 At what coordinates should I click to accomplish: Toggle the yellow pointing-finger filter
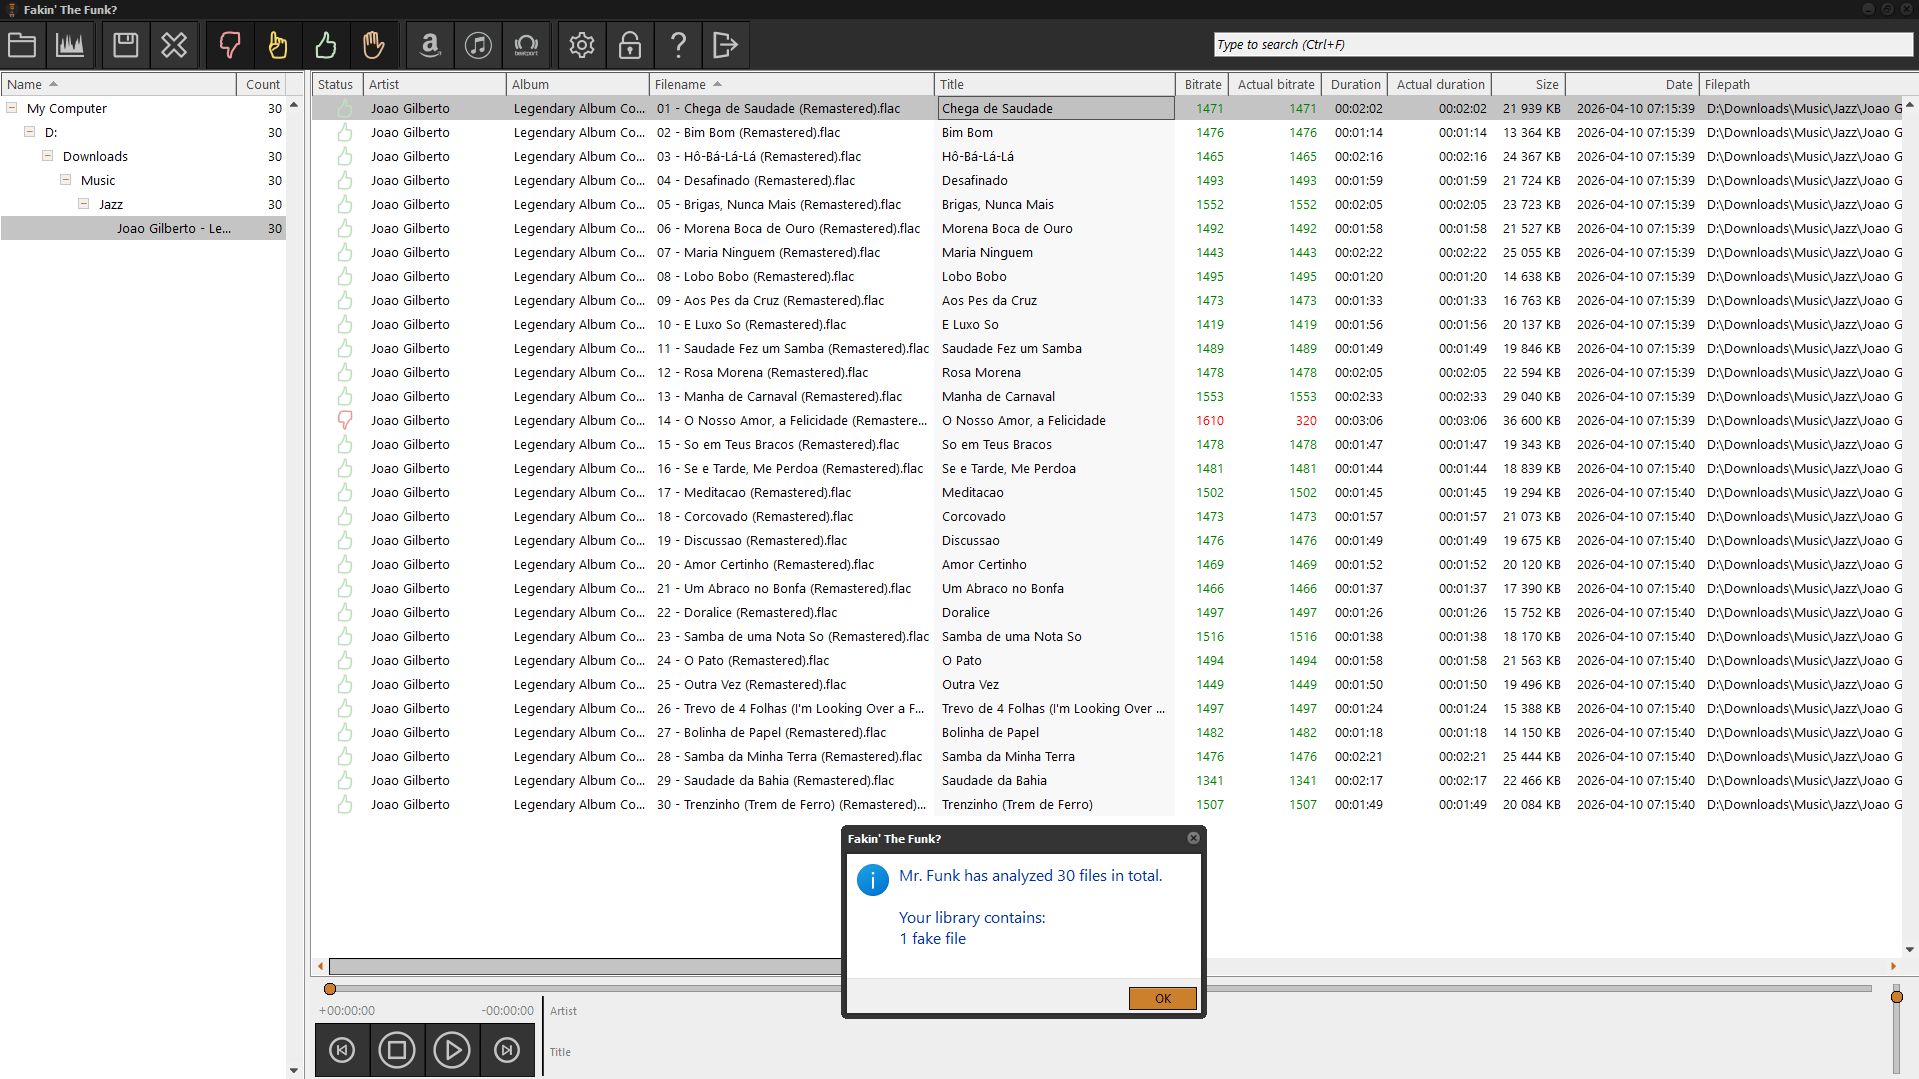pos(277,45)
